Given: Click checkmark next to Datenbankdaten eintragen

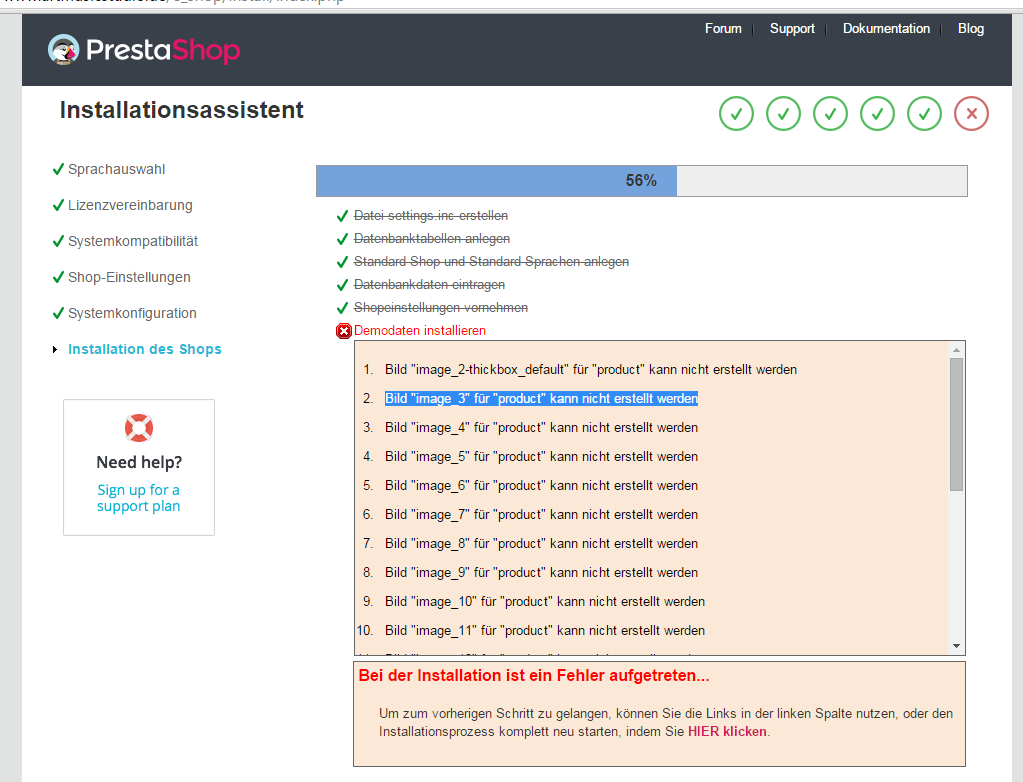Looking at the screenshot, I should point(342,285).
